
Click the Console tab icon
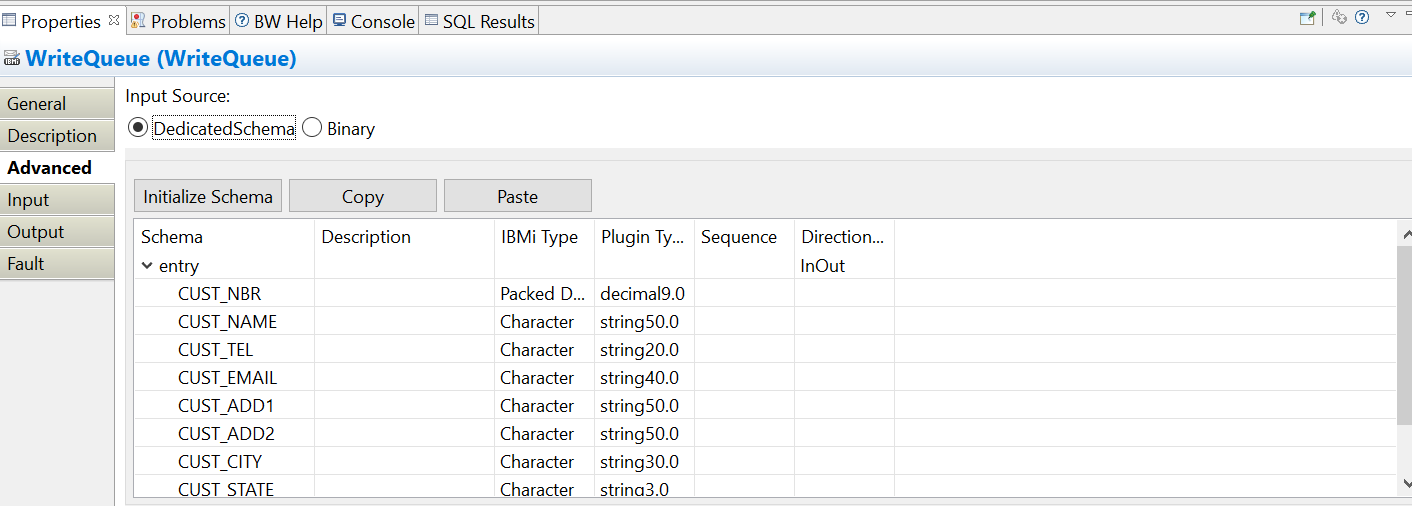(340, 21)
